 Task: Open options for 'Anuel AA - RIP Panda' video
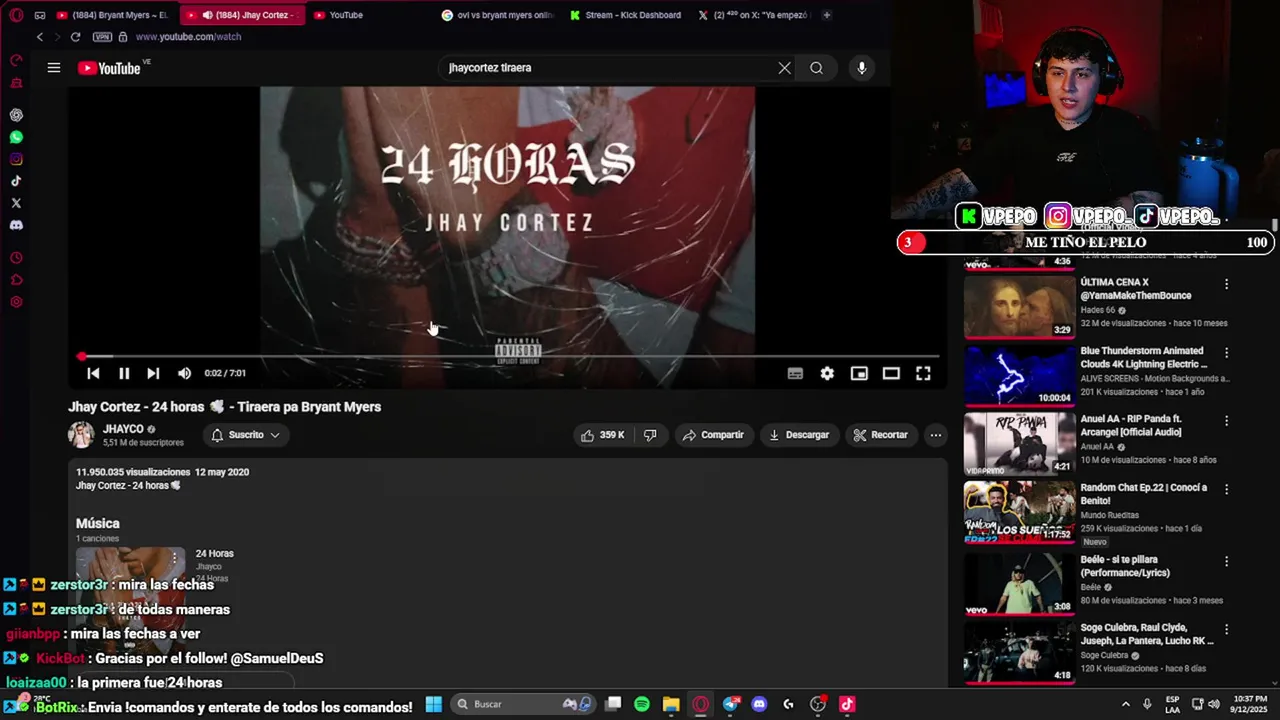(1226, 421)
